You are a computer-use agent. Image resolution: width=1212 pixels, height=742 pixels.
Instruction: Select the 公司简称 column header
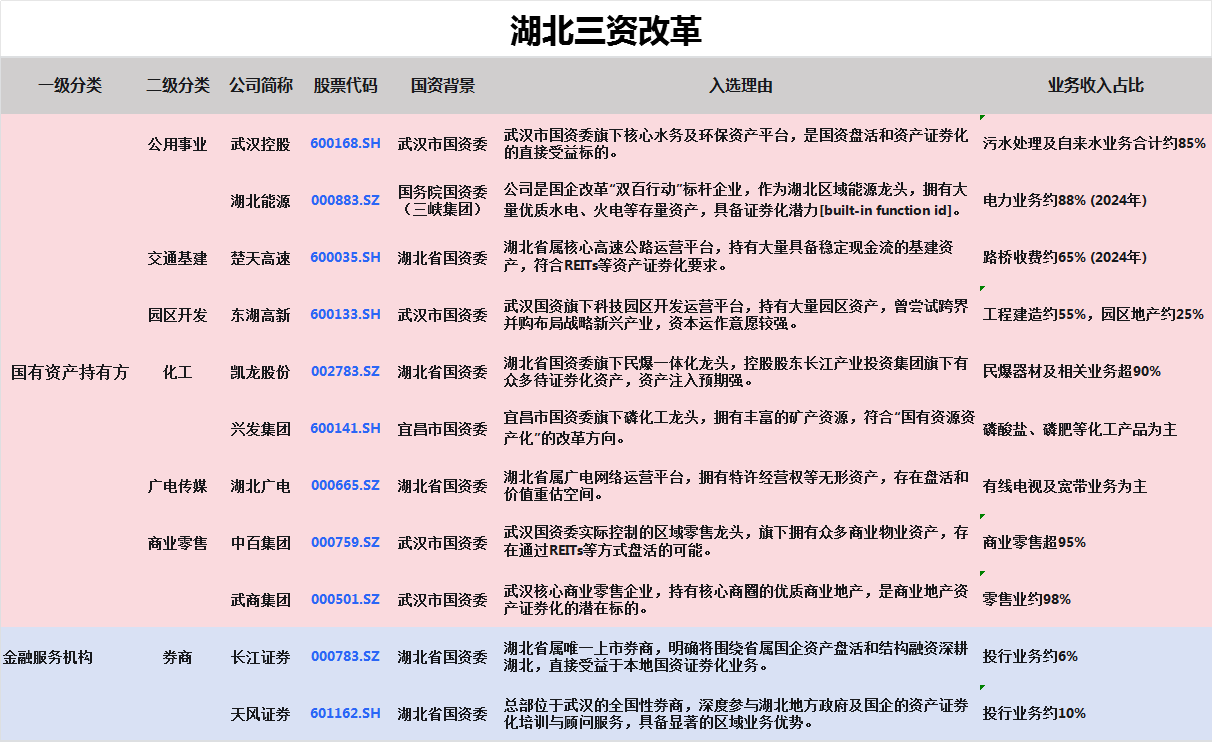click(x=261, y=85)
